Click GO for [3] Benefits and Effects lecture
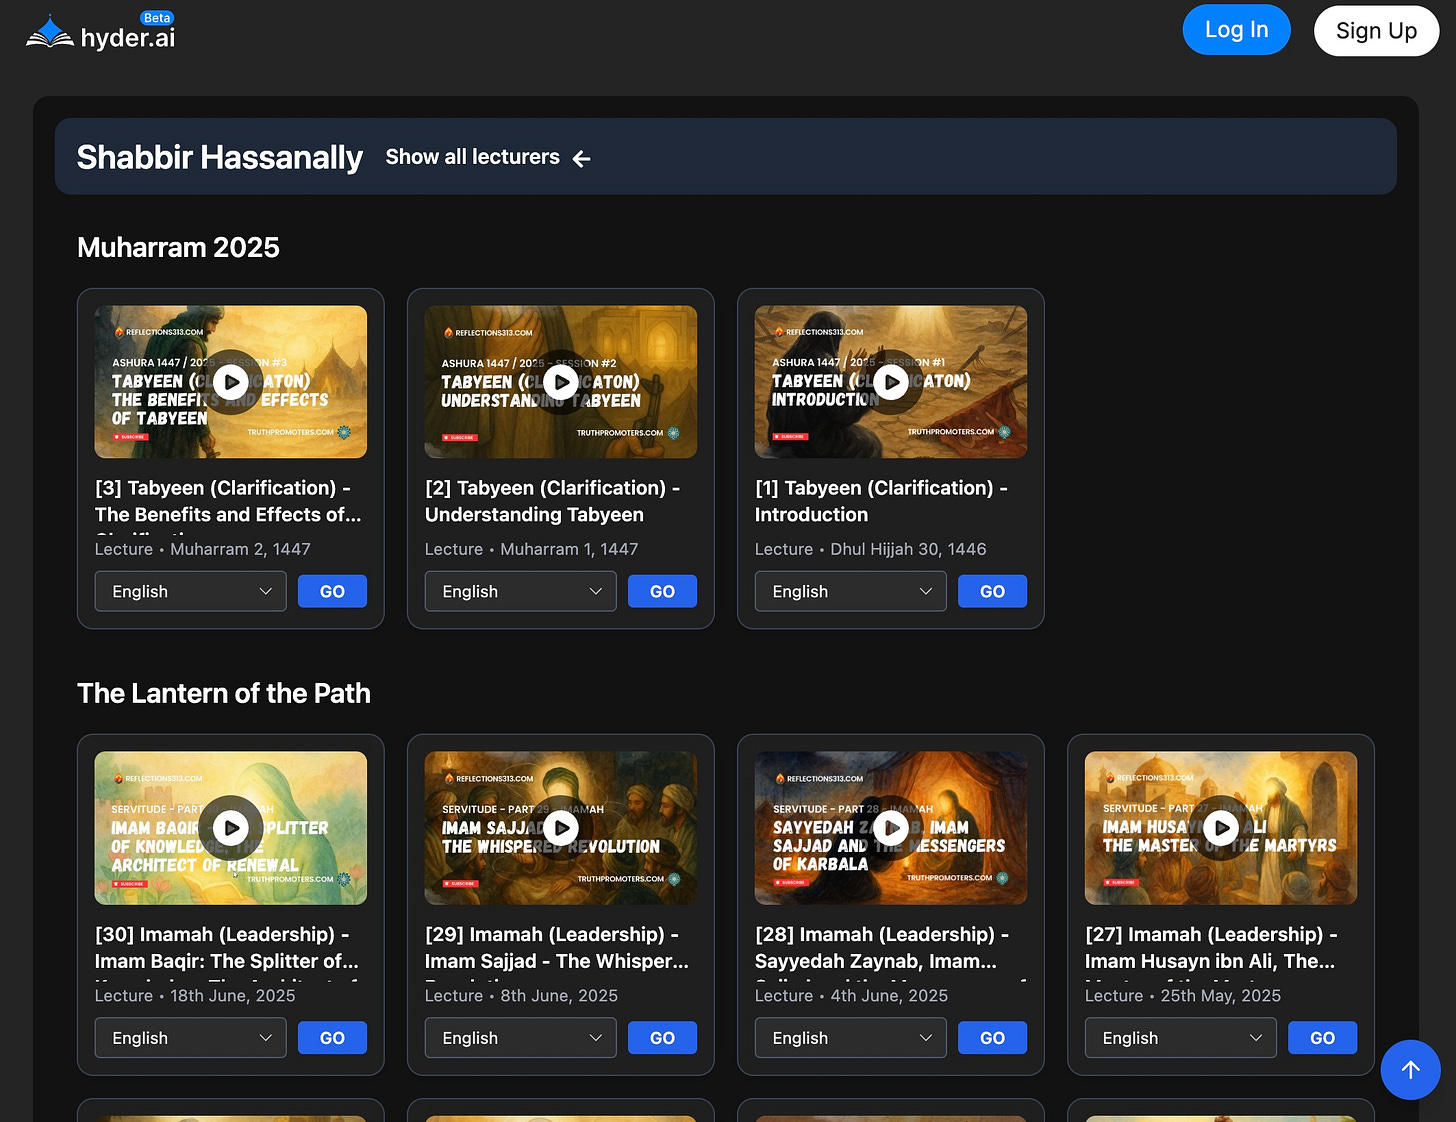This screenshot has height=1122, width=1456. click(x=332, y=591)
